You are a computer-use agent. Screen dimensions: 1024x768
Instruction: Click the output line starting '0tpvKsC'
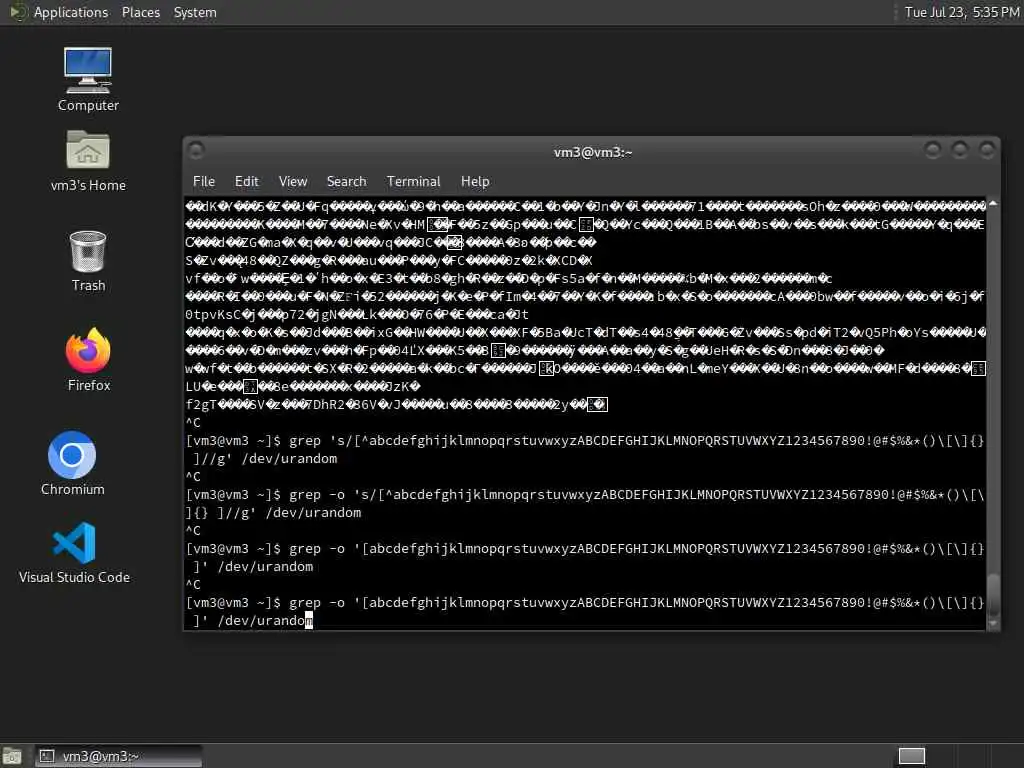(357, 315)
